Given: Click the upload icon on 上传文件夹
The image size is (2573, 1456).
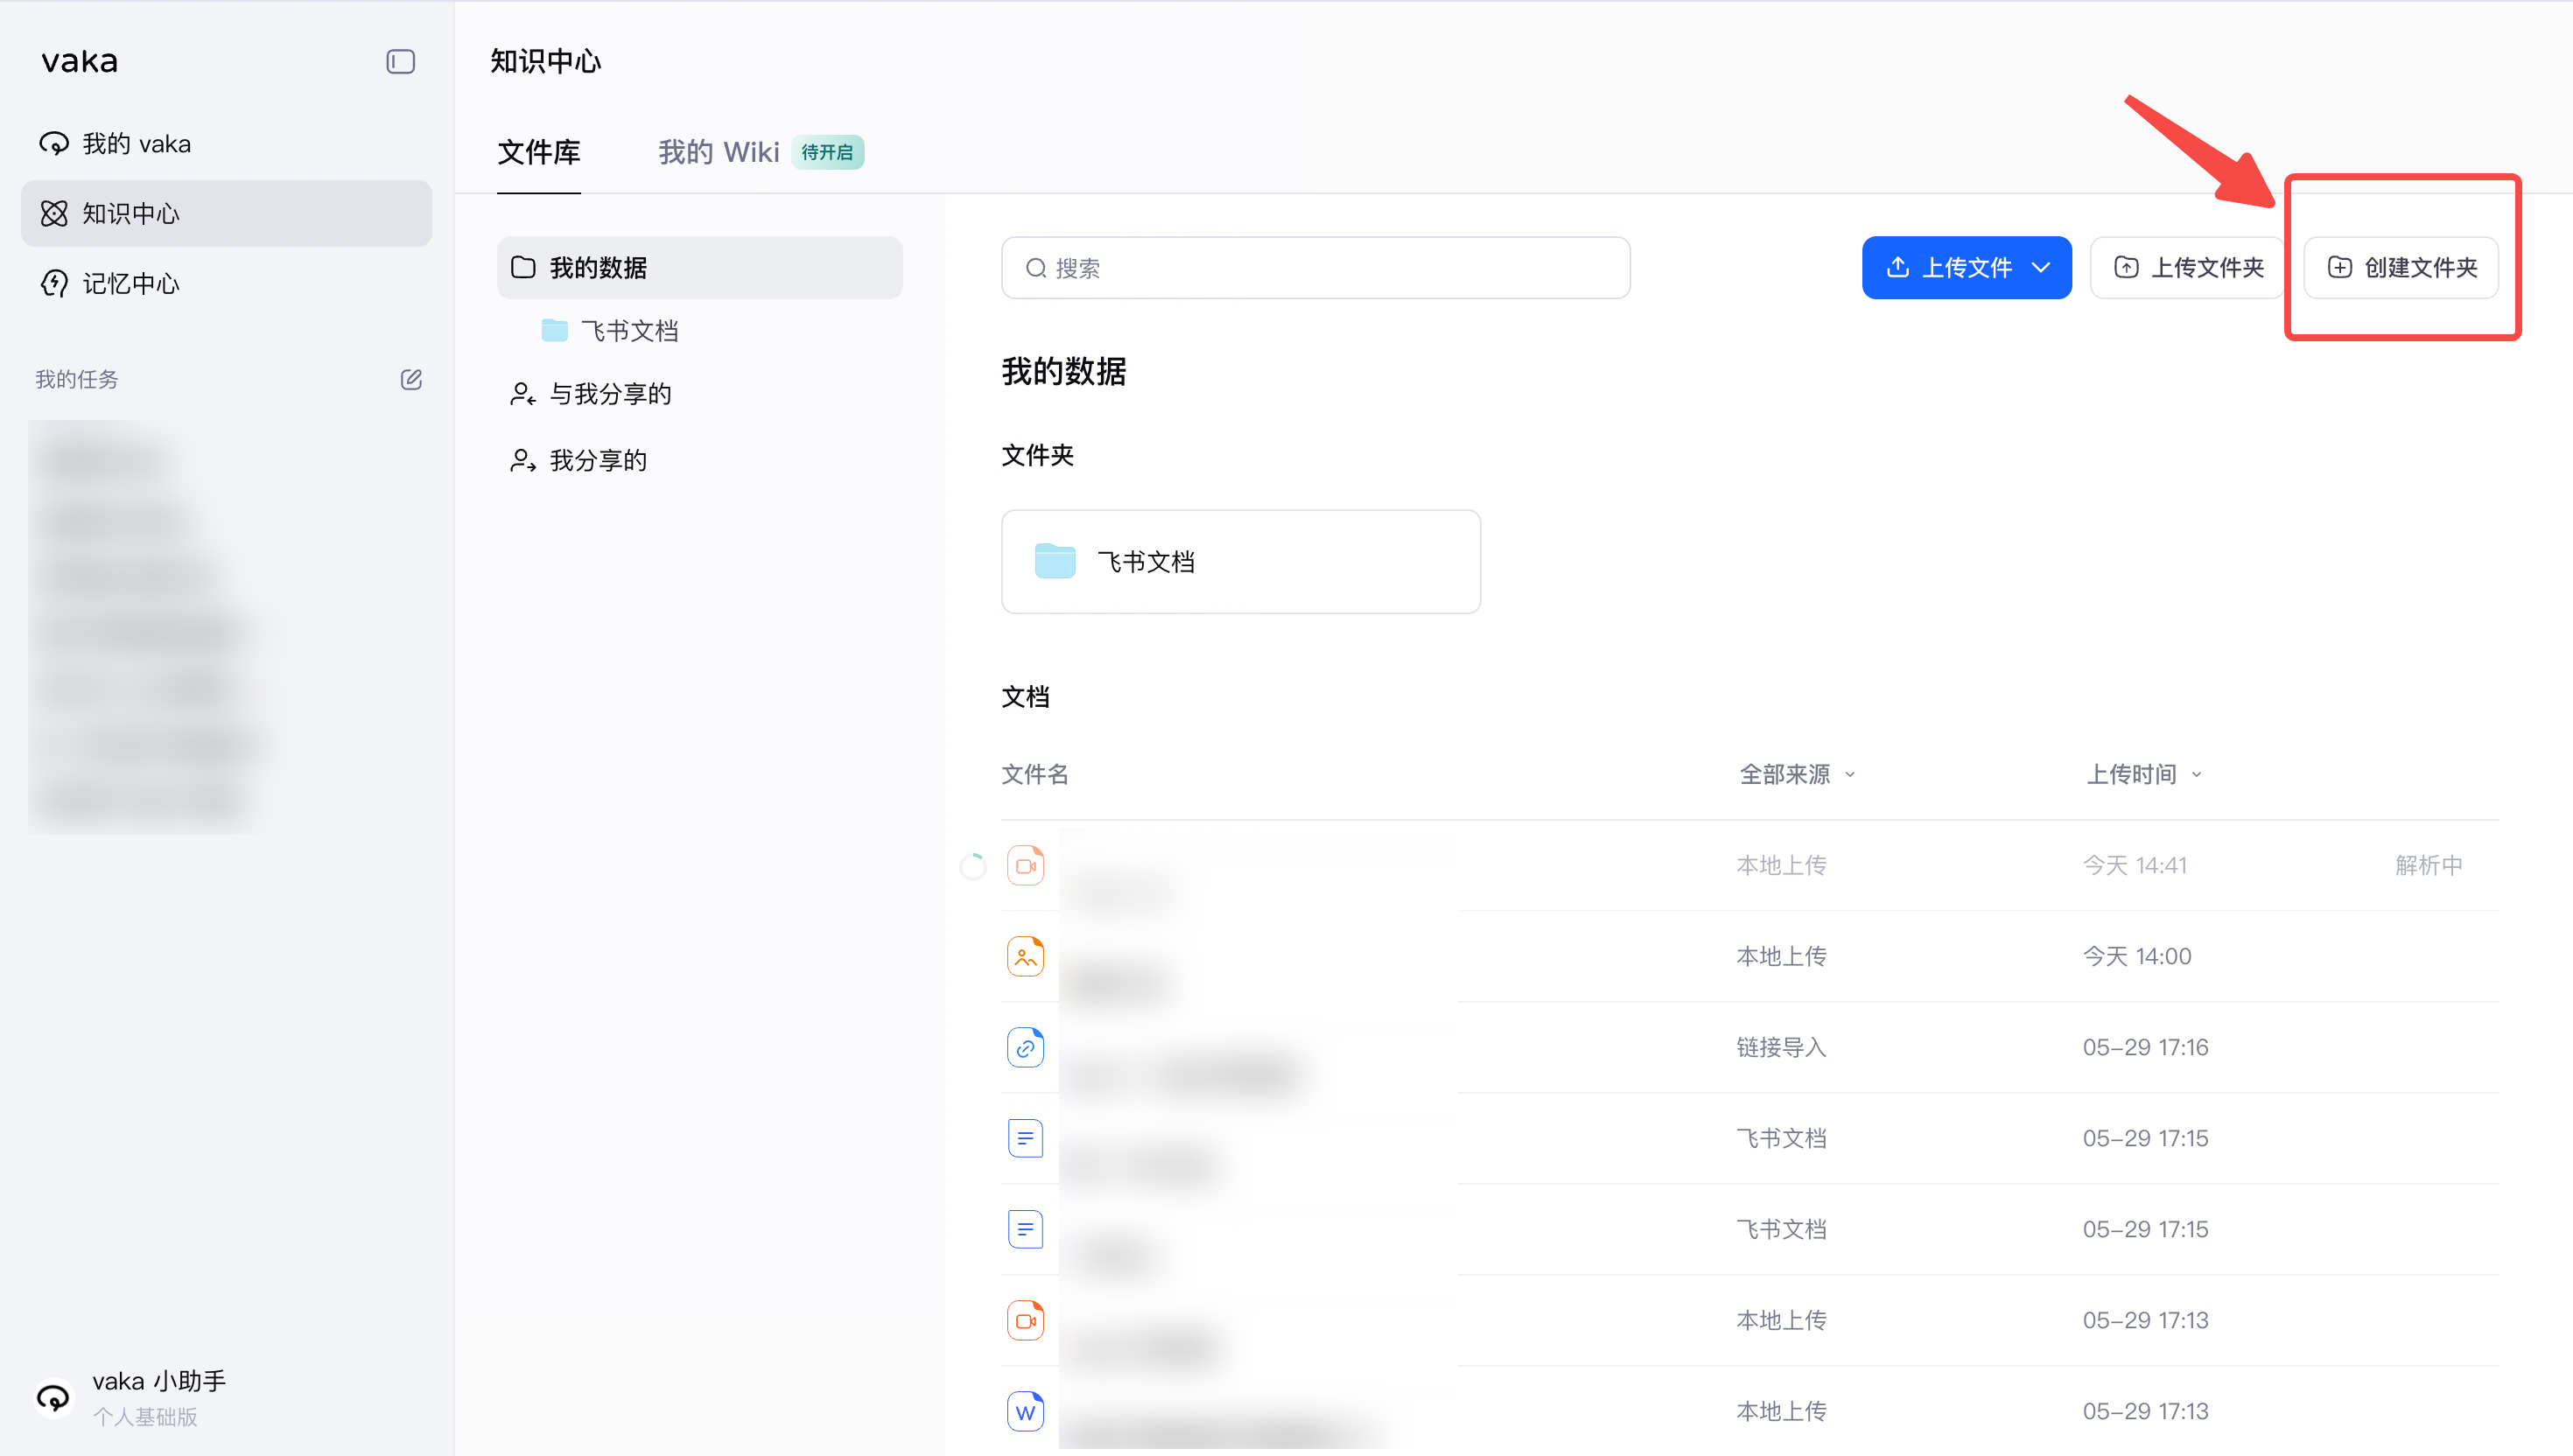Looking at the screenshot, I should click(x=2126, y=267).
